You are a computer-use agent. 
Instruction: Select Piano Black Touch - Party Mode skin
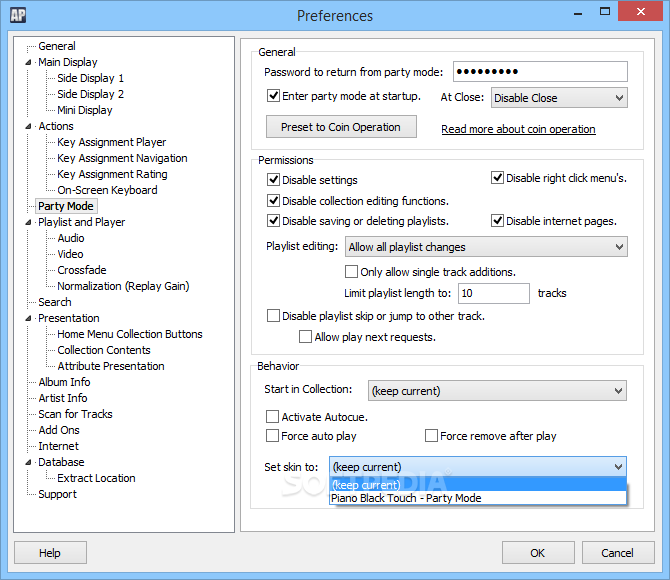tap(478, 498)
